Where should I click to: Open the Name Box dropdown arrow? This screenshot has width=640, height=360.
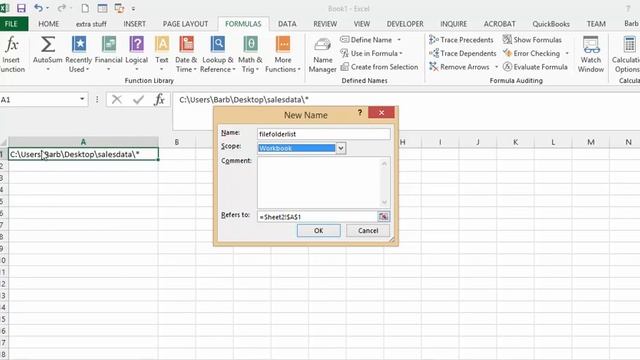82,99
